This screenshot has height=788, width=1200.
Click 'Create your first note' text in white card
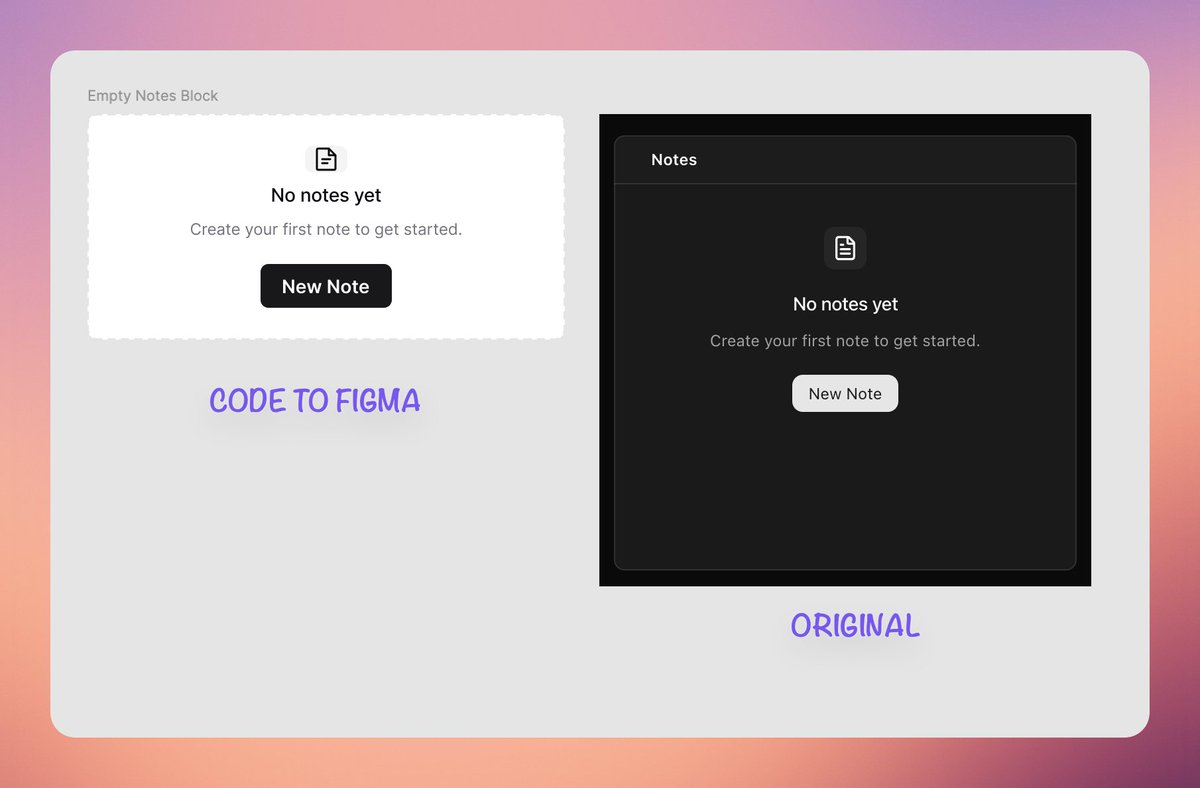click(x=326, y=229)
